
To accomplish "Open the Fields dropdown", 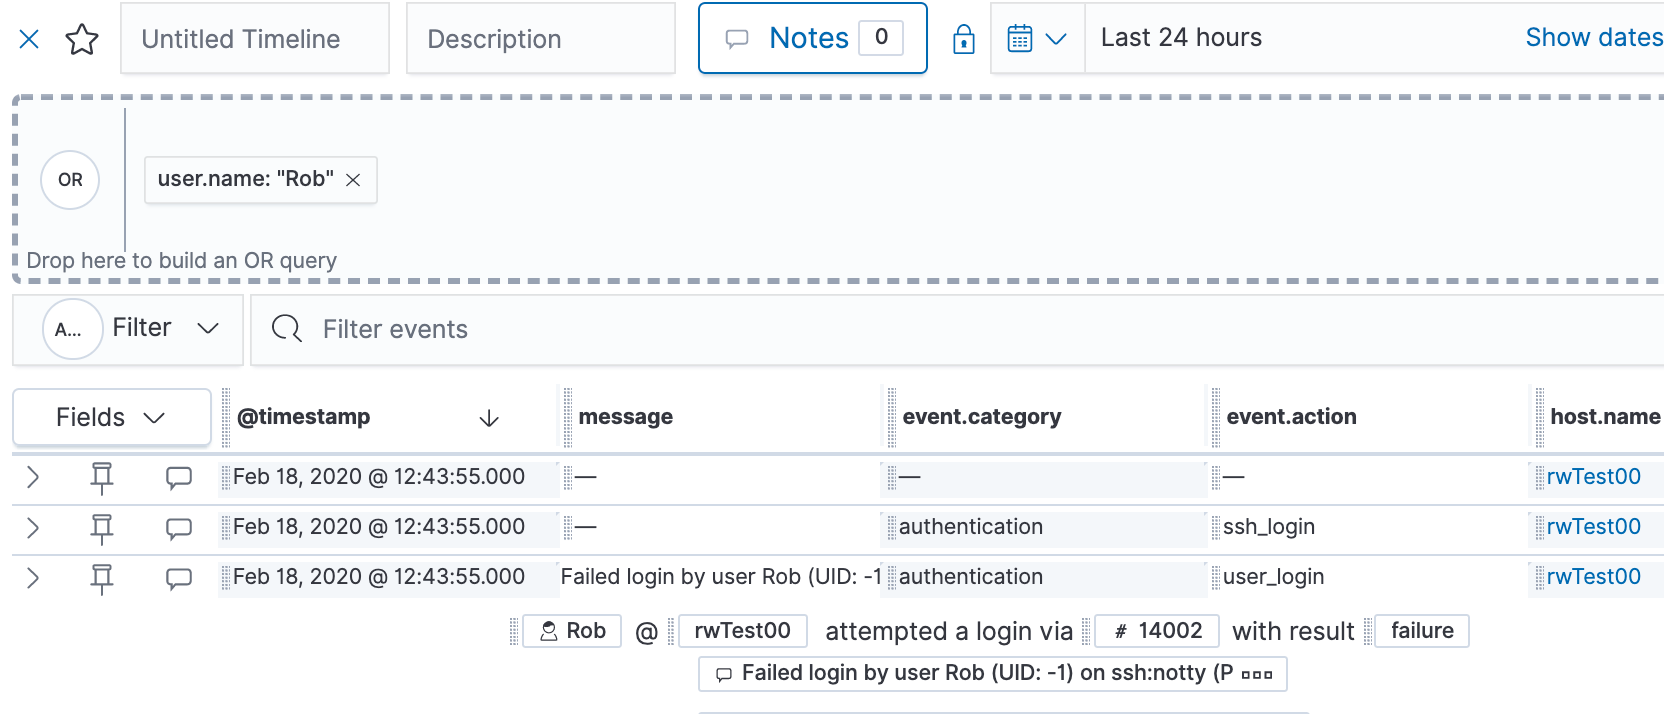I will click(111, 417).
